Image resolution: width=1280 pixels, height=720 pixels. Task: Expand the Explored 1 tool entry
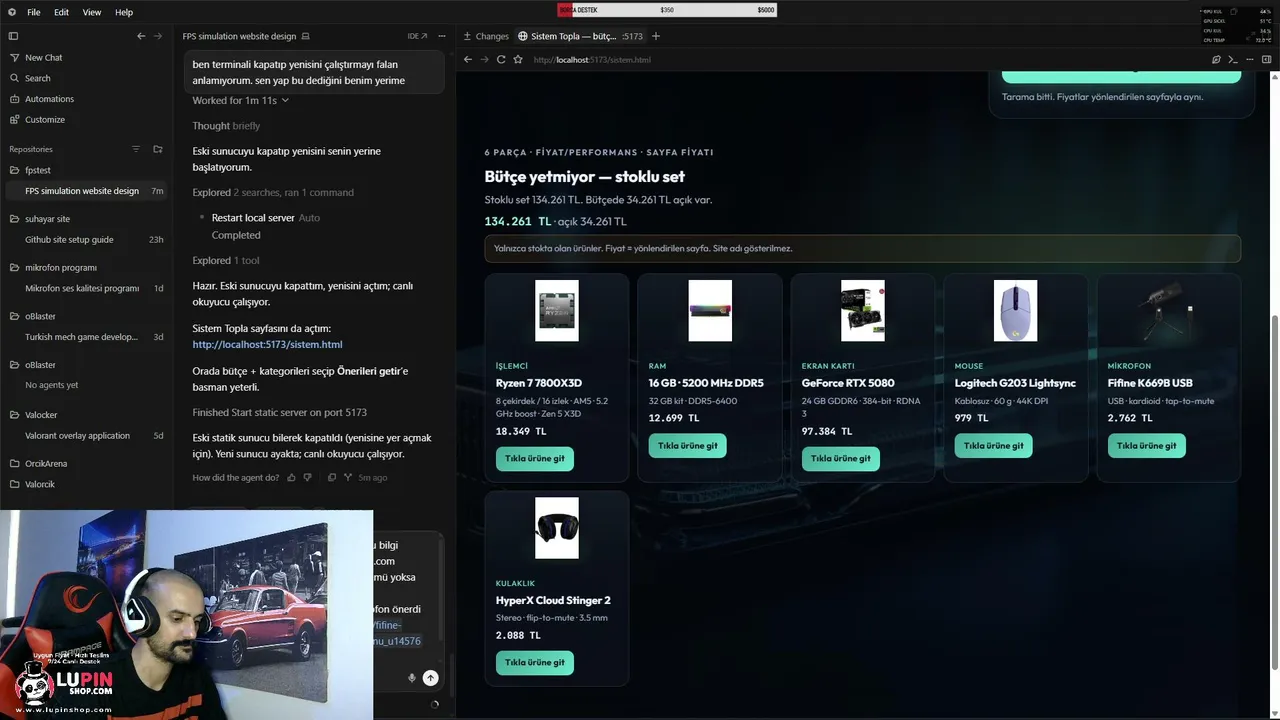point(226,260)
